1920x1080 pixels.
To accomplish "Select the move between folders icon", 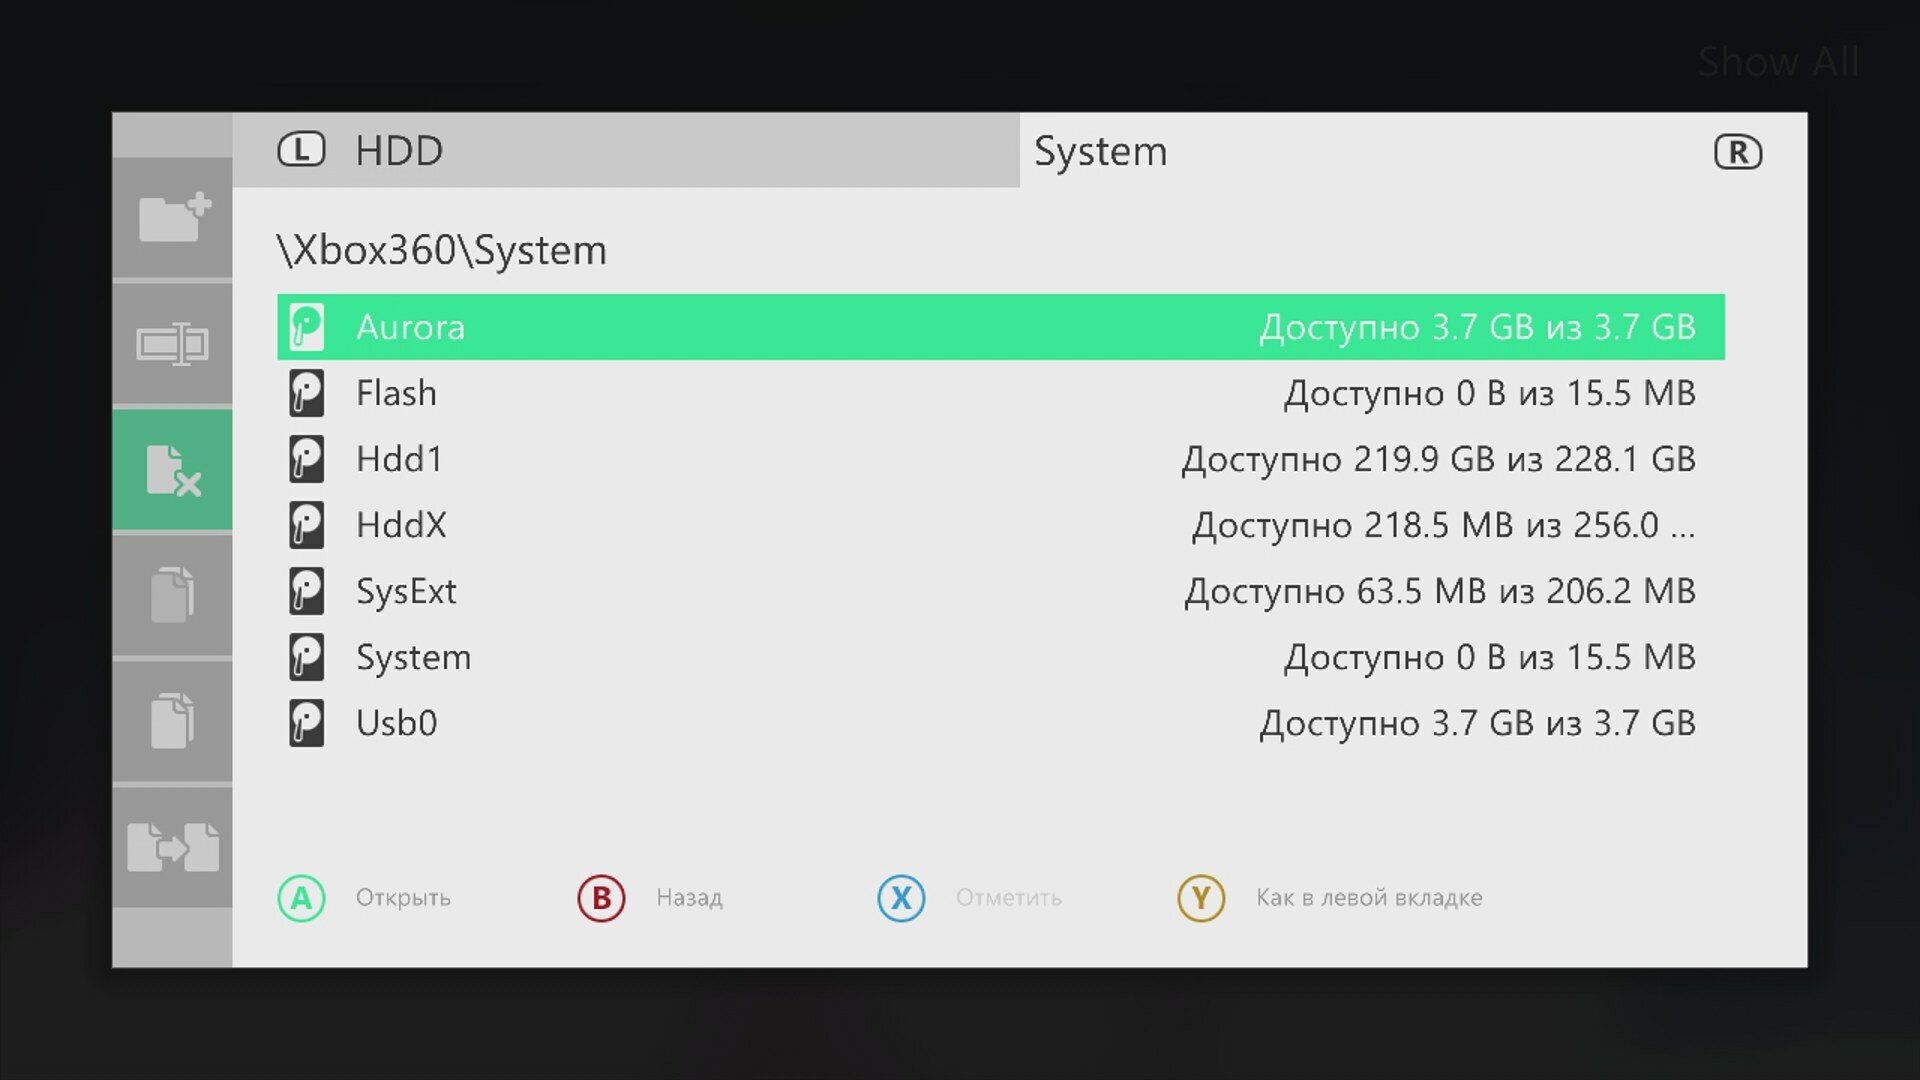I will (x=173, y=847).
